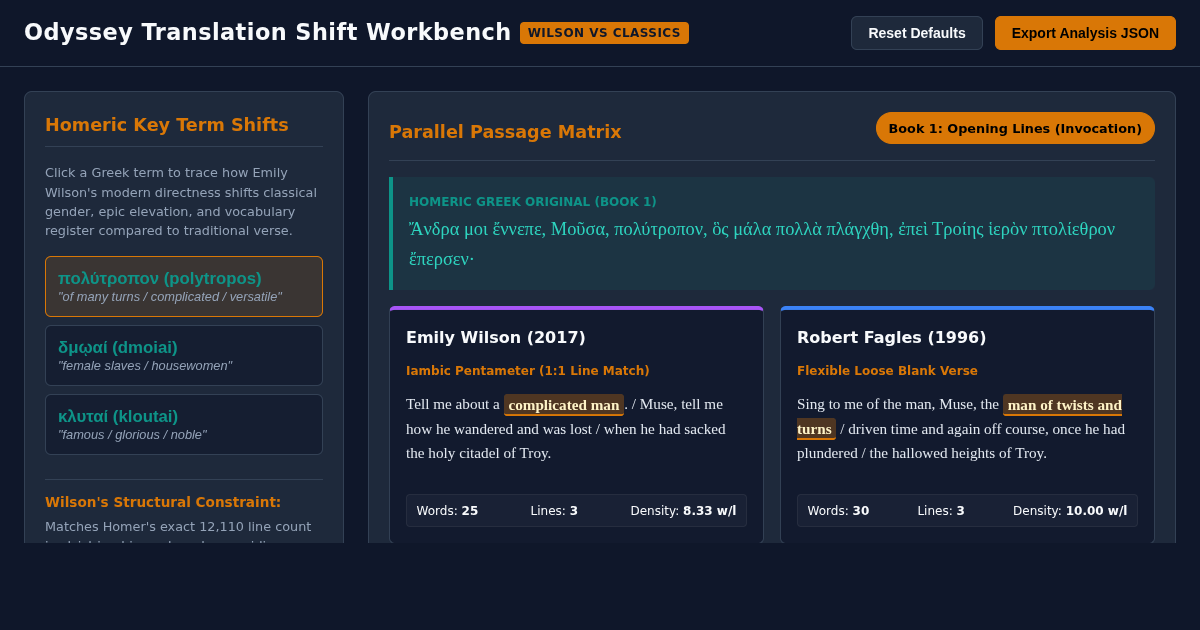Click the Reset Defaults button
The width and height of the screenshot is (1200, 630).
[916, 33]
